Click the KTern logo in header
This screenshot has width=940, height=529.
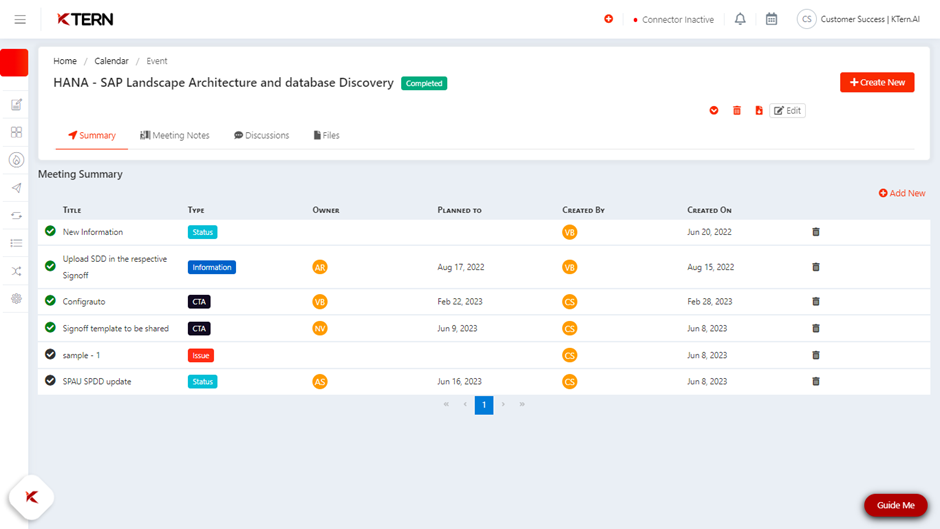85,19
